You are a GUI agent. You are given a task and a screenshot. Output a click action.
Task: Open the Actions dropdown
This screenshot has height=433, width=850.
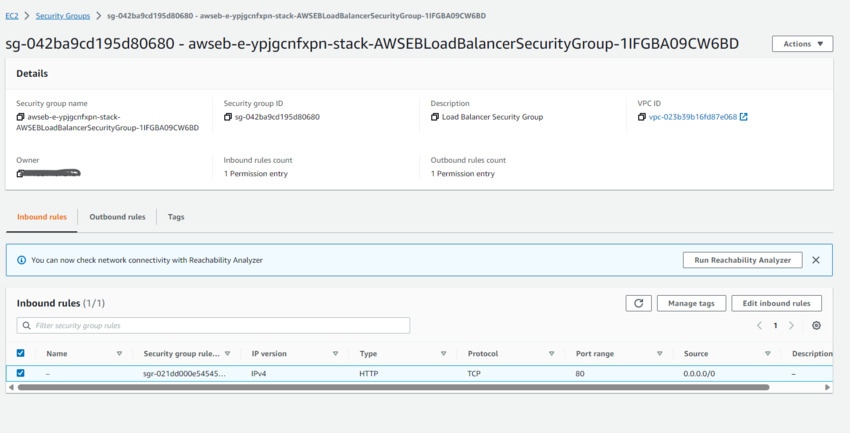click(802, 44)
